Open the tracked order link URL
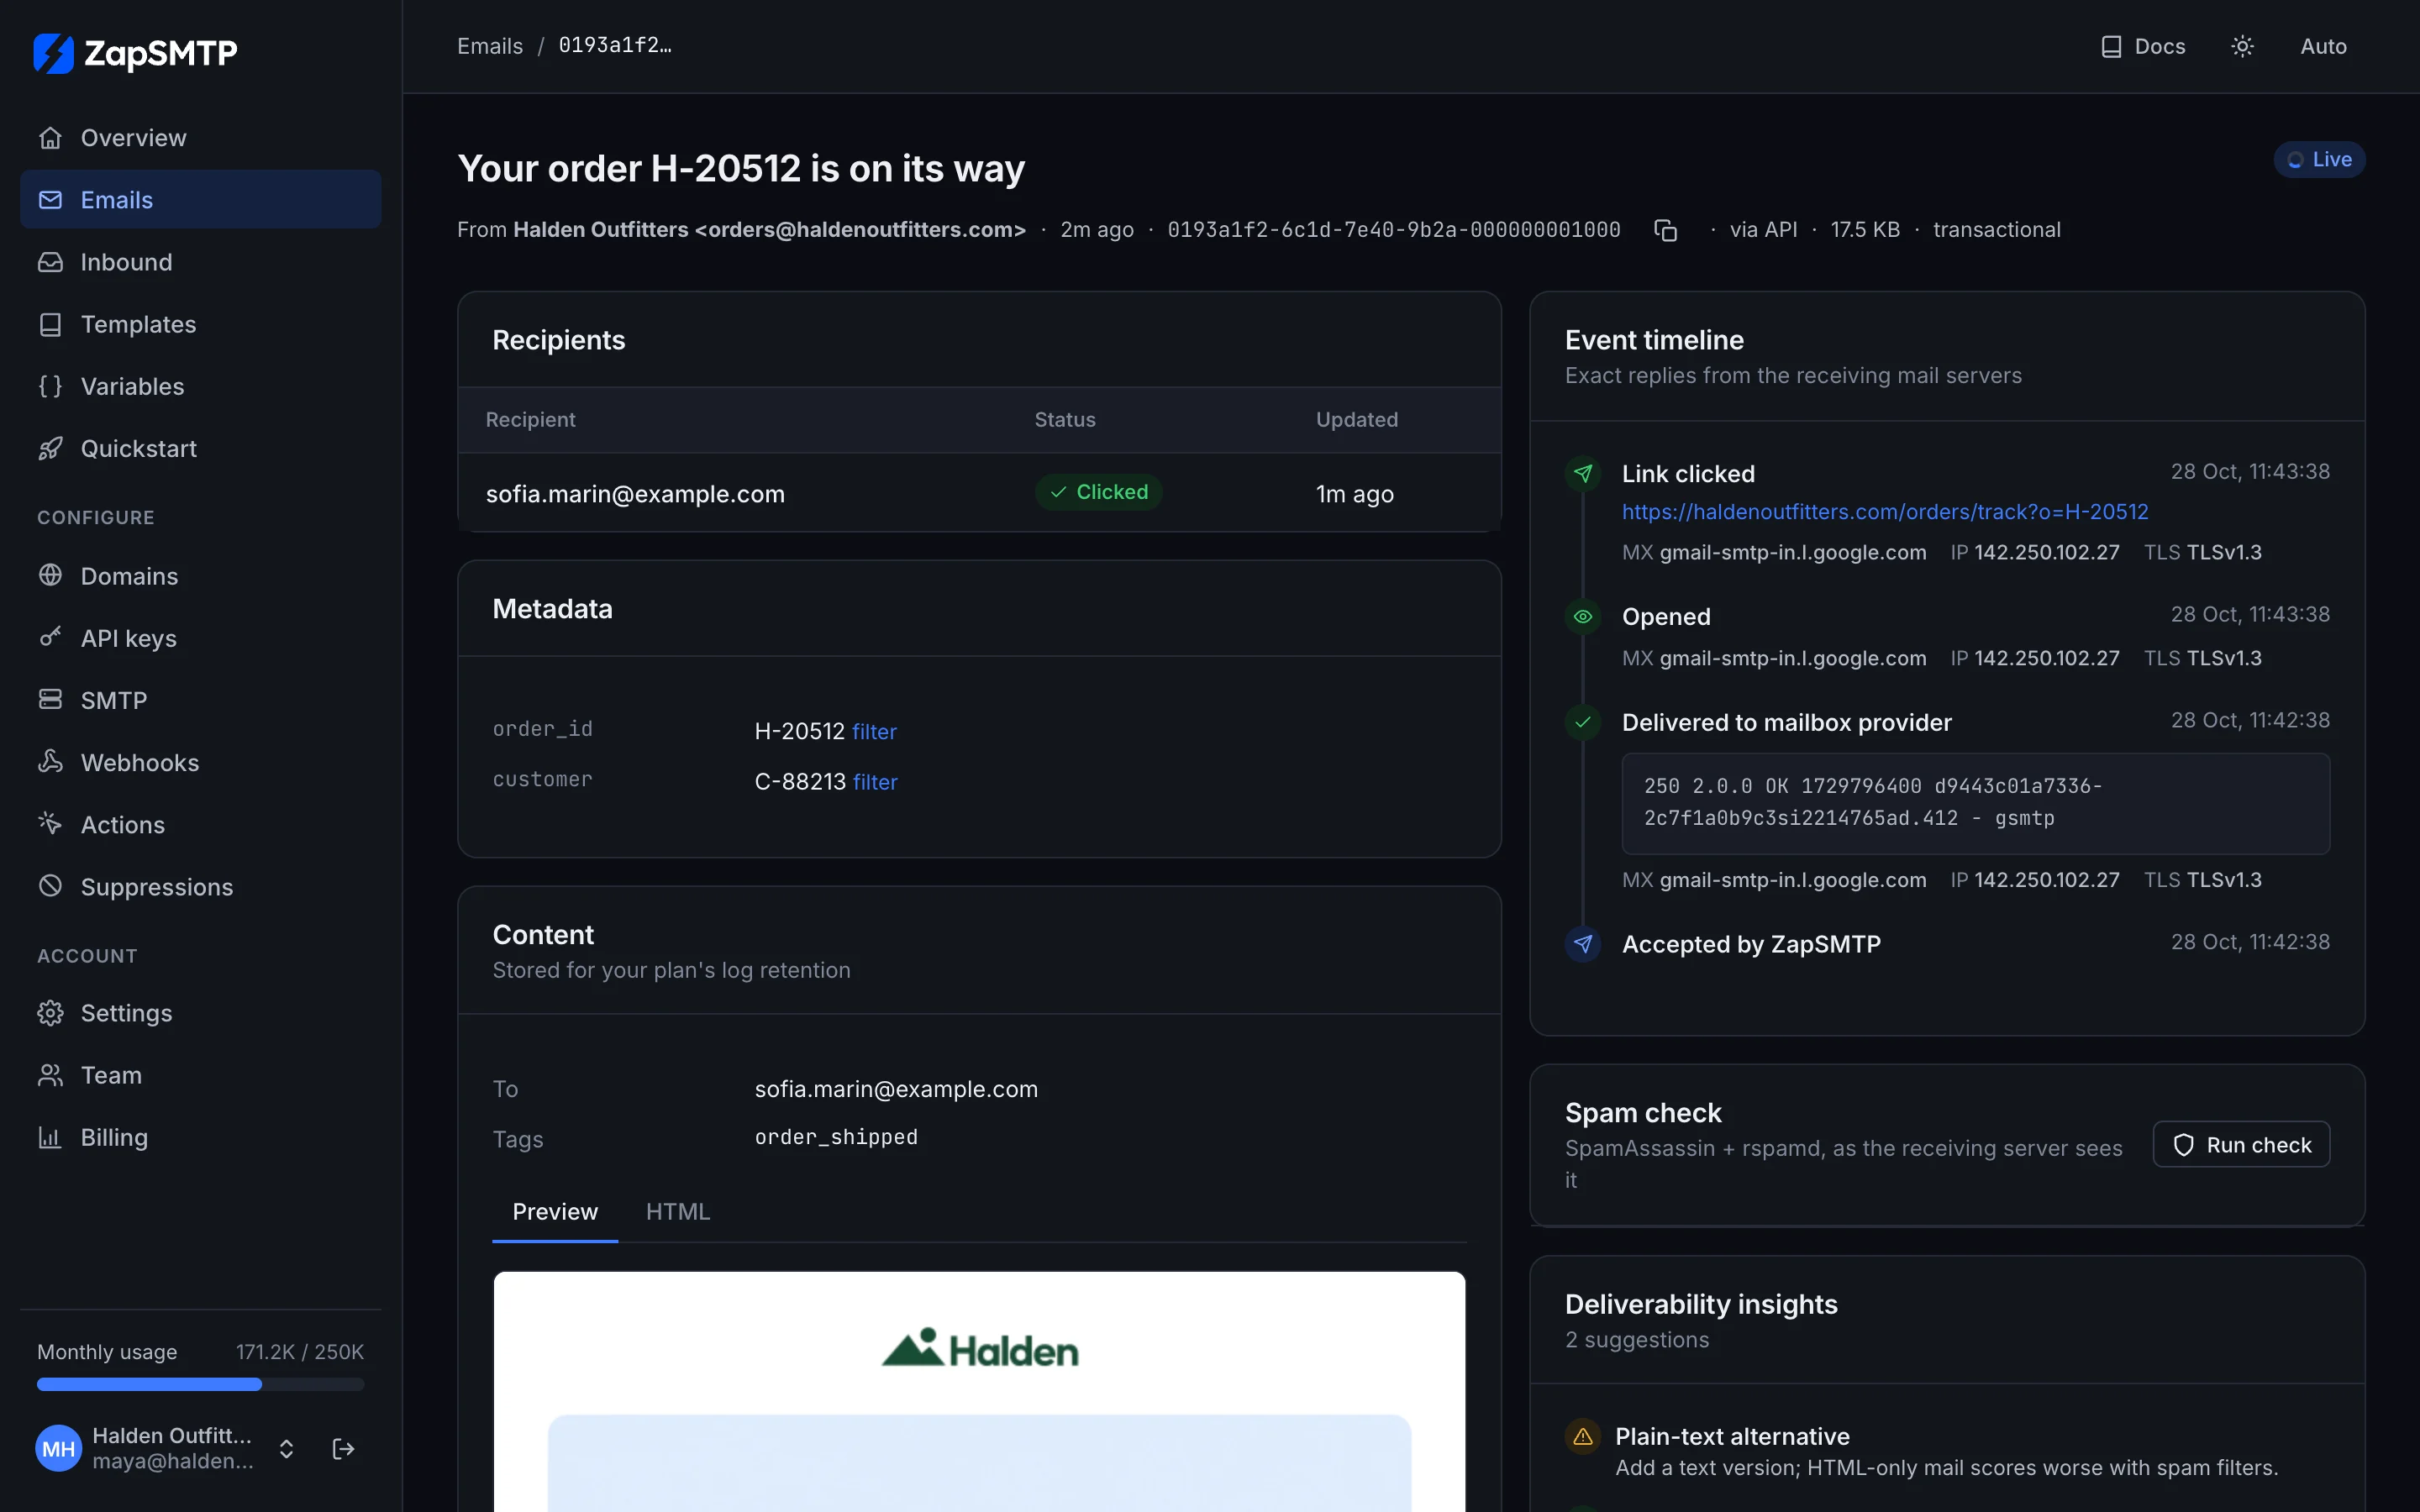The height and width of the screenshot is (1512, 2420). pyautogui.click(x=1884, y=512)
